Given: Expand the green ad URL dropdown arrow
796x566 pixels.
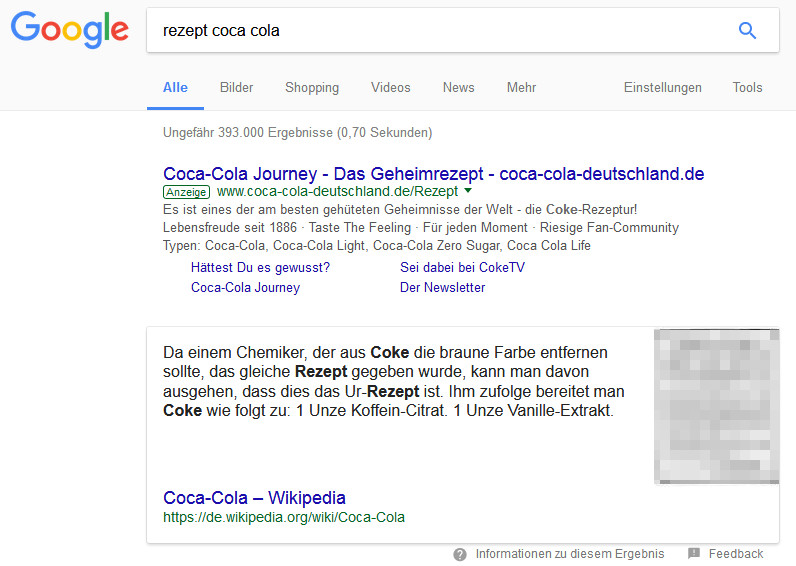Looking at the screenshot, I should [x=468, y=191].
